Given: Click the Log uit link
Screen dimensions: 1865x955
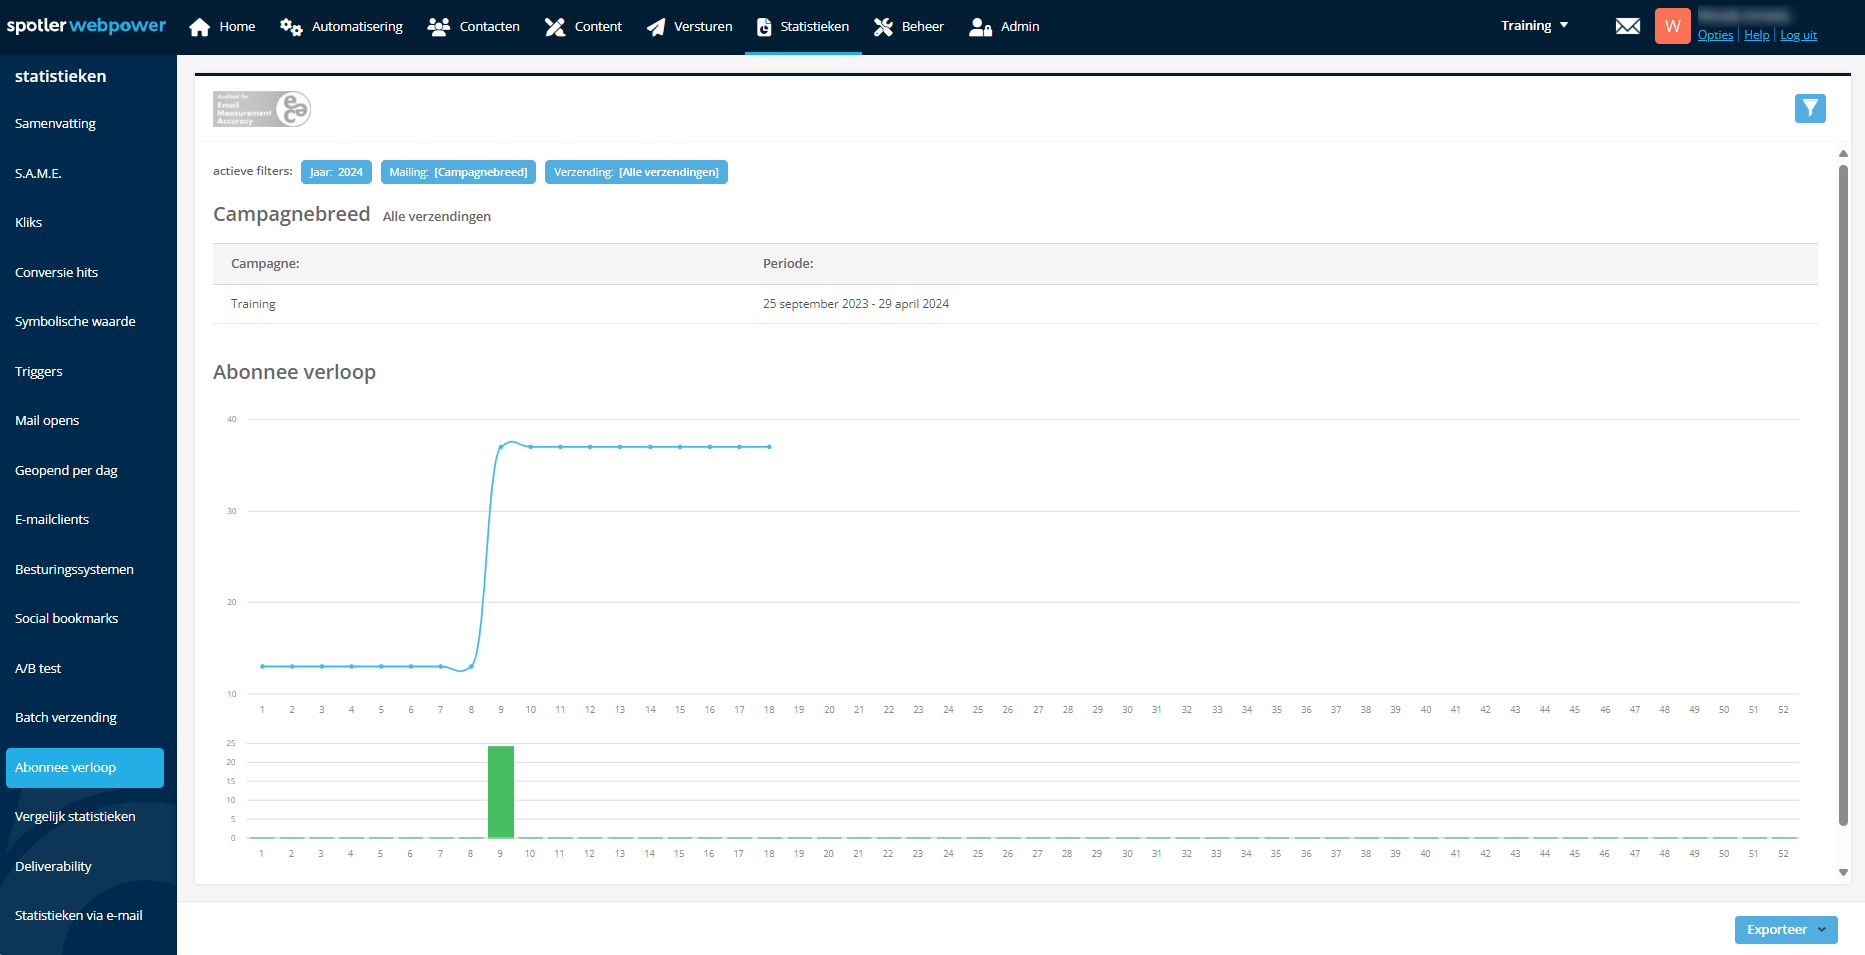Looking at the screenshot, I should (1798, 35).
